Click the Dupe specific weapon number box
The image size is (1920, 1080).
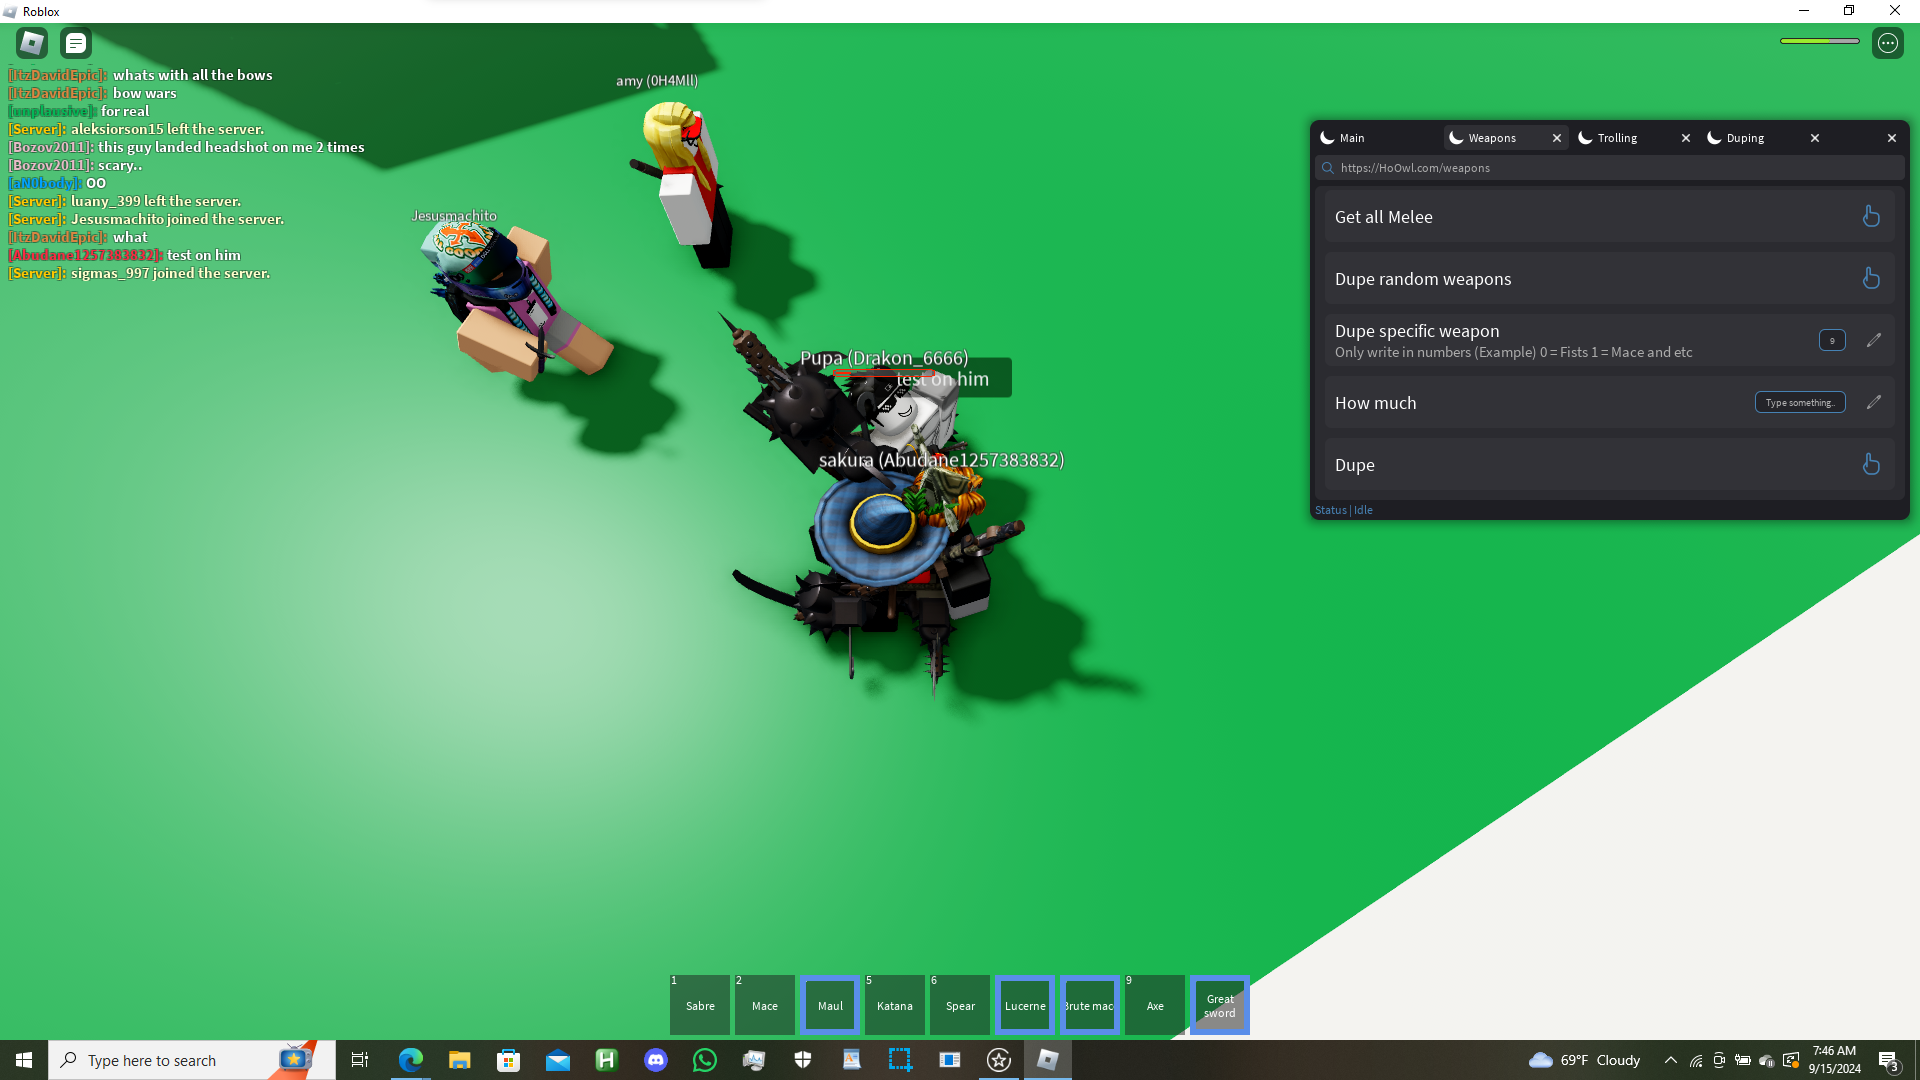click(1831, 340)
